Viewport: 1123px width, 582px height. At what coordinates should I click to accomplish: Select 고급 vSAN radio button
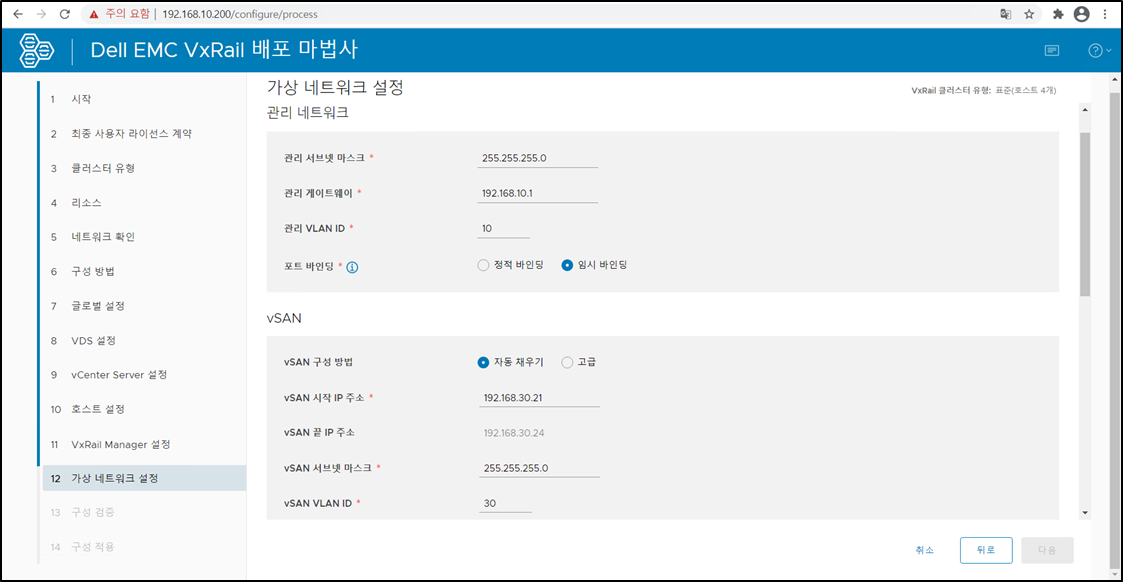coord(567,362)
